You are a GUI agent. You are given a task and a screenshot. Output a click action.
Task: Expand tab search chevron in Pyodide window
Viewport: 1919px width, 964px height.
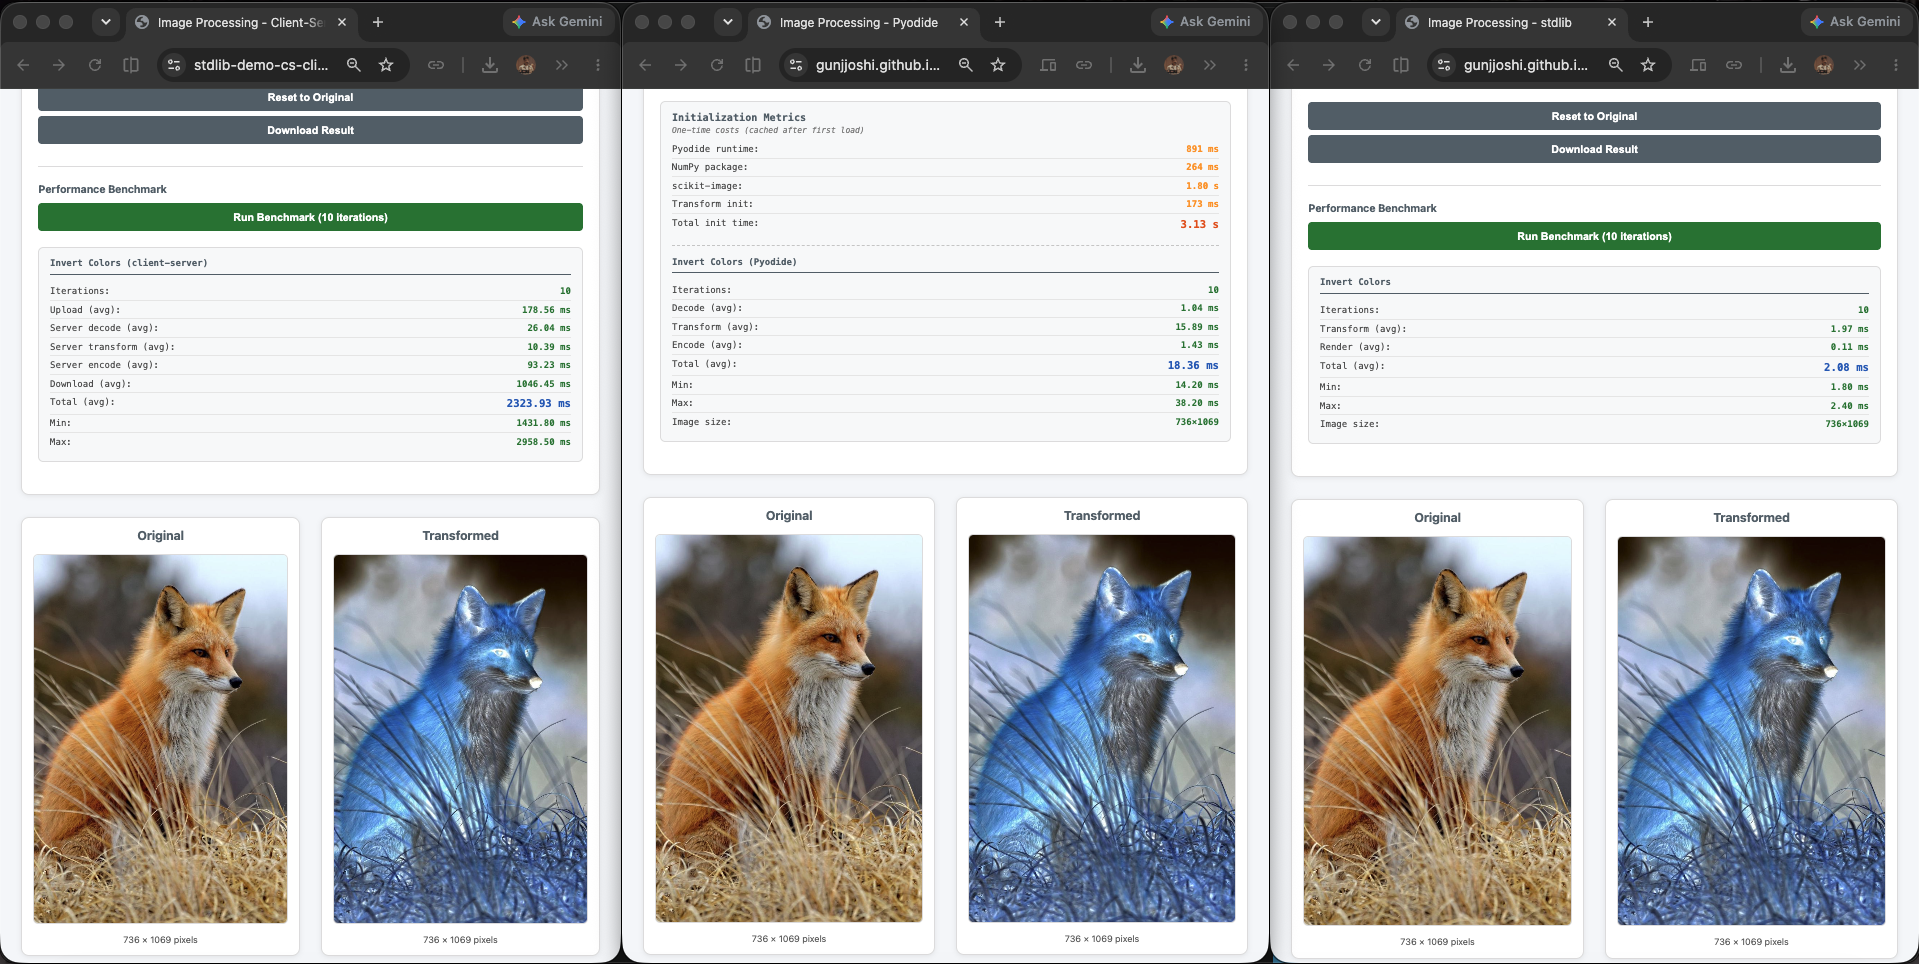pos(728,22)
